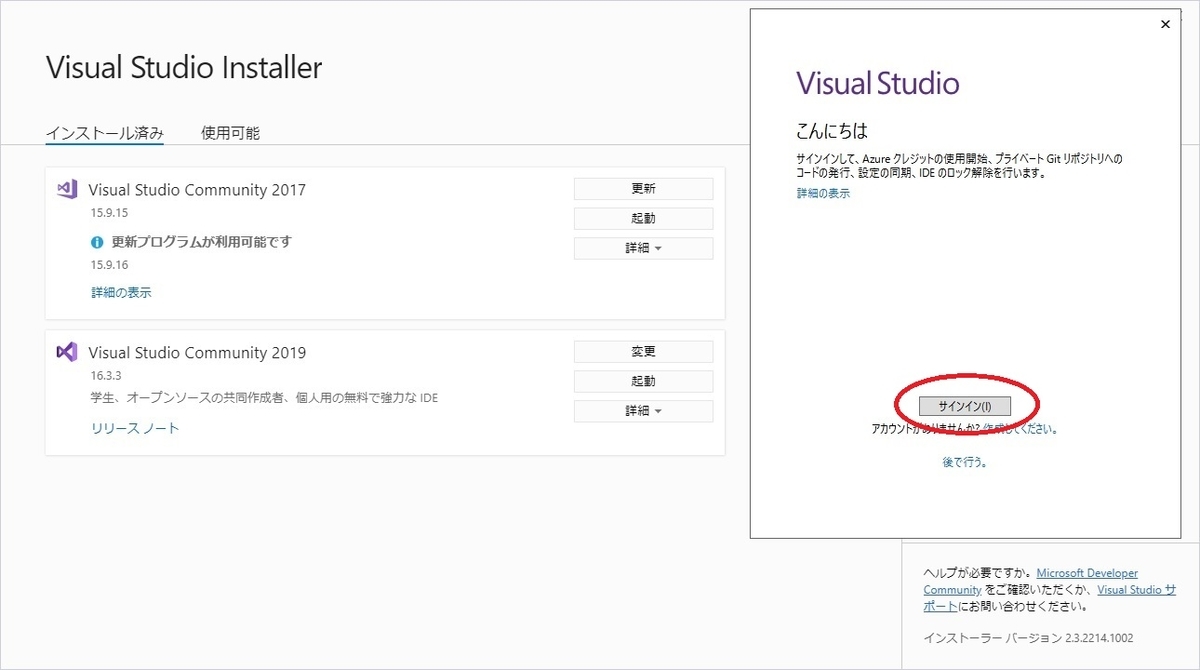This screenshot has height=670, width=1200.
Task: Click the 作成してください account link
Action: 1019,428
